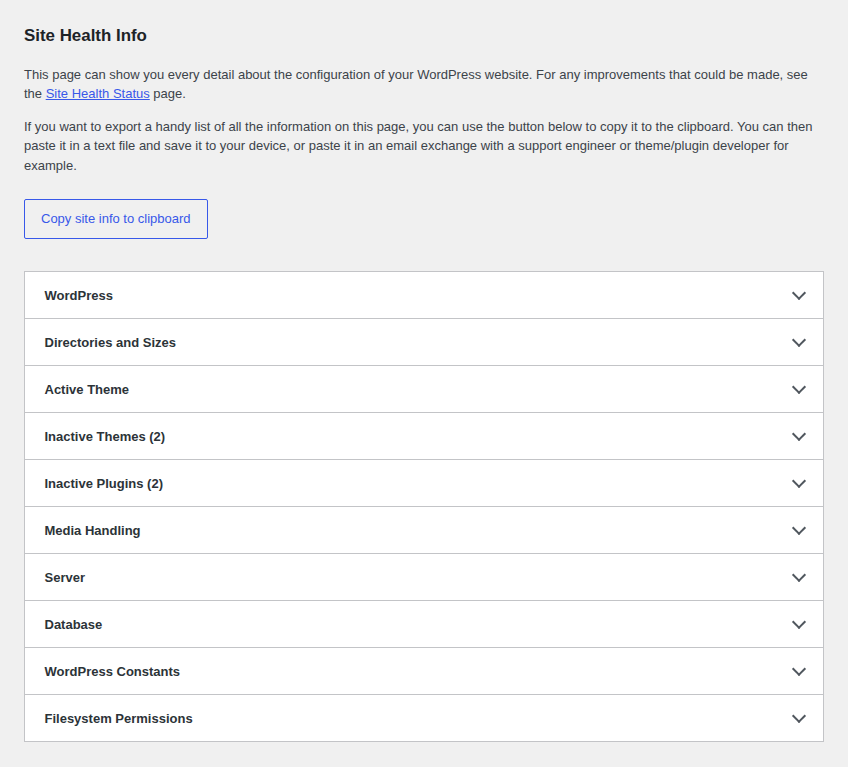This screenshot has width=848, height=767.
Task: Click the chevron icon in Directories and Sizes row
Action: 799,342
